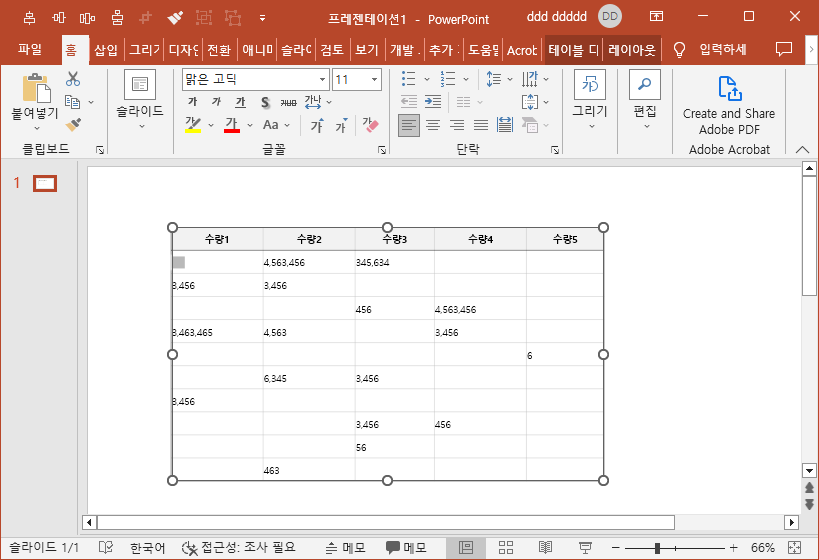This screenshot has width=819, height=560.
Task: Open the 편집 editing group
Action: (x=645, y=100)
